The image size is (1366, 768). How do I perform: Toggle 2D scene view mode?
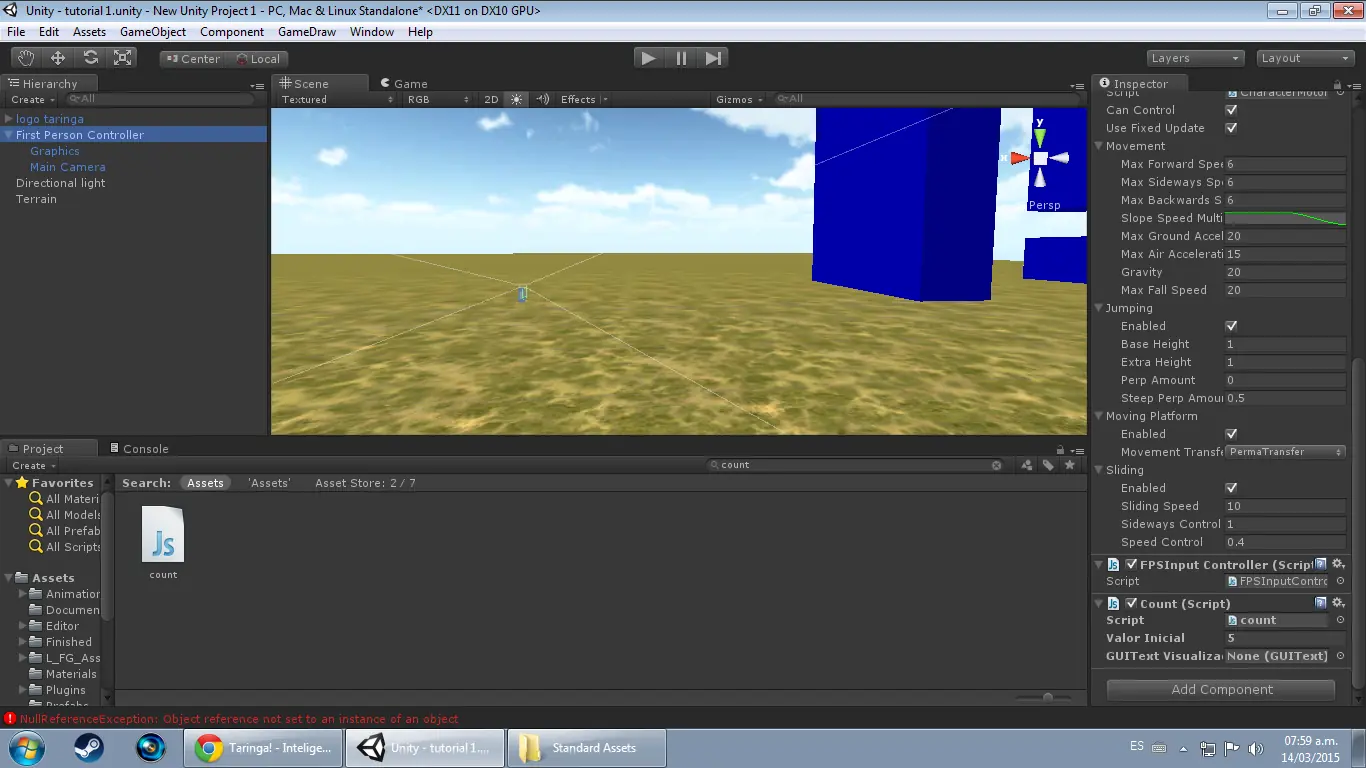tap(491, 99)
